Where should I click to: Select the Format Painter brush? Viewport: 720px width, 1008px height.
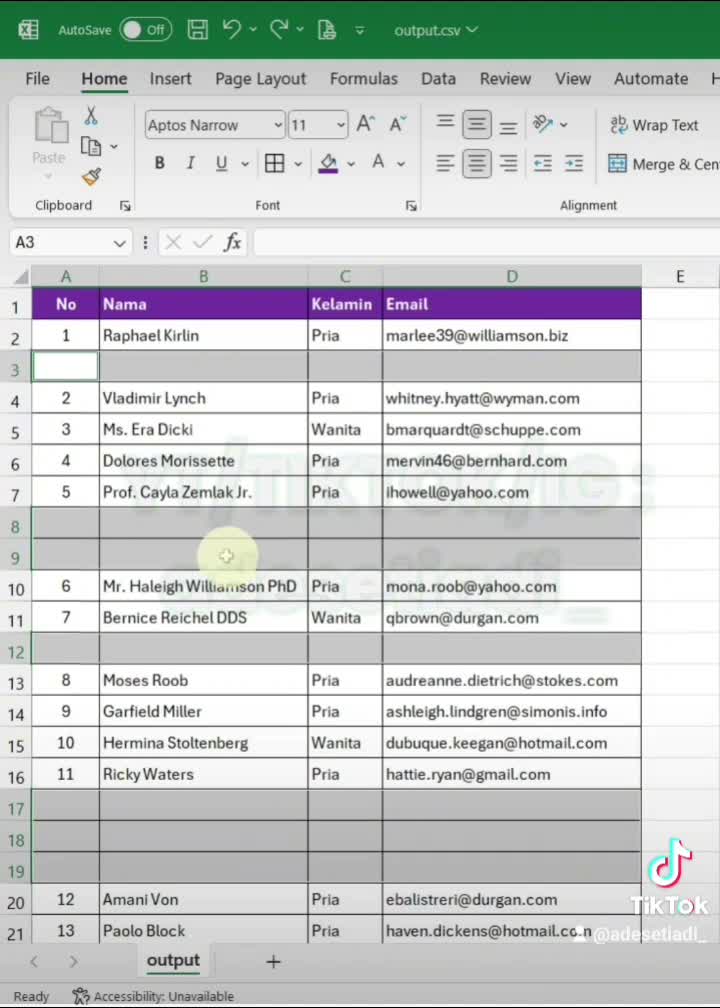click(x=91, y=177)
